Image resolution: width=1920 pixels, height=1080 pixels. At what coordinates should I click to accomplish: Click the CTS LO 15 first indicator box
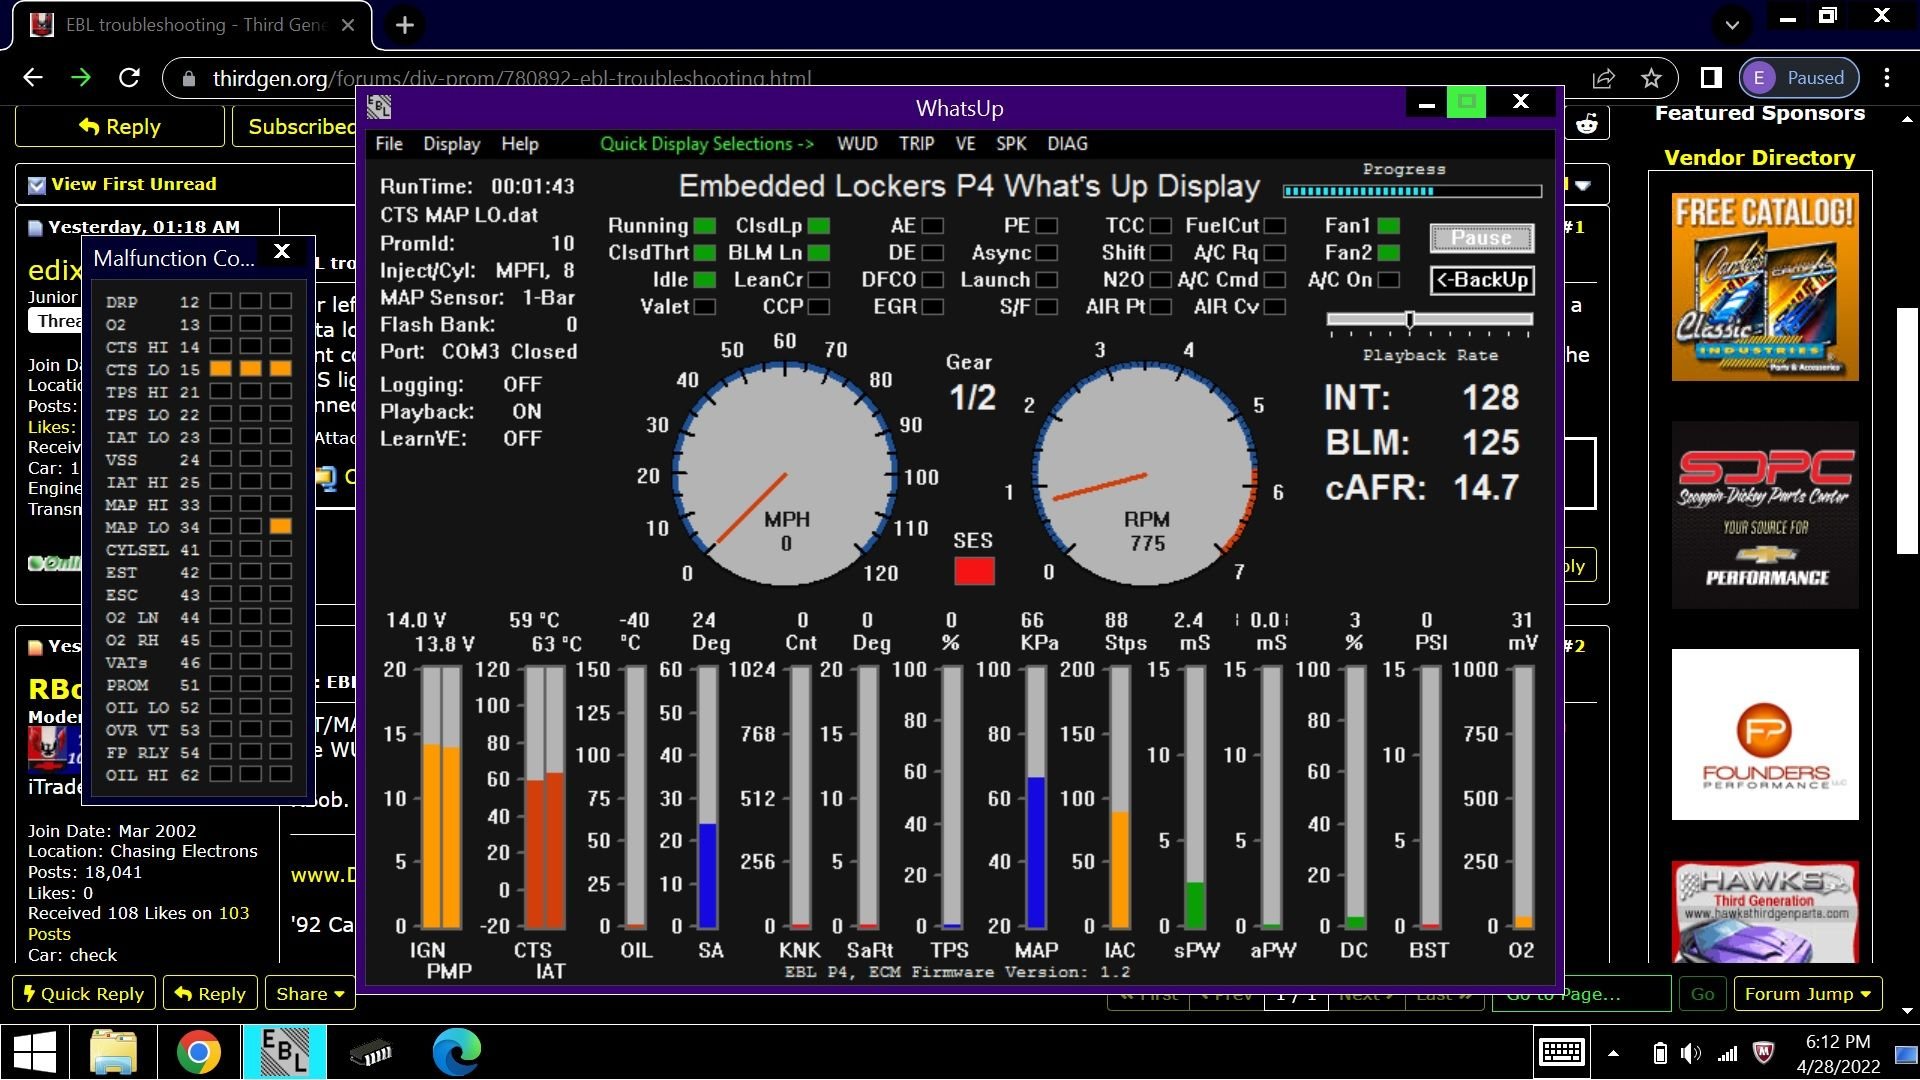click(x=220, y=369)
